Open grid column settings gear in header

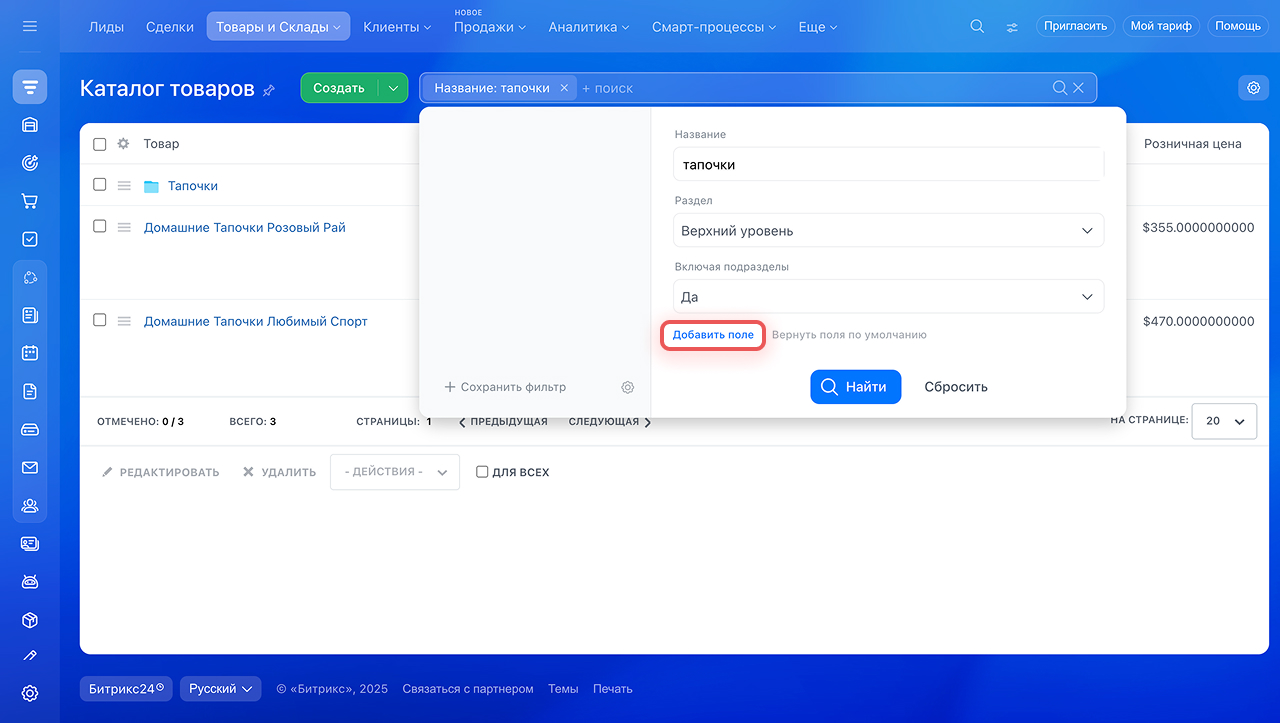tap(123, 144)
